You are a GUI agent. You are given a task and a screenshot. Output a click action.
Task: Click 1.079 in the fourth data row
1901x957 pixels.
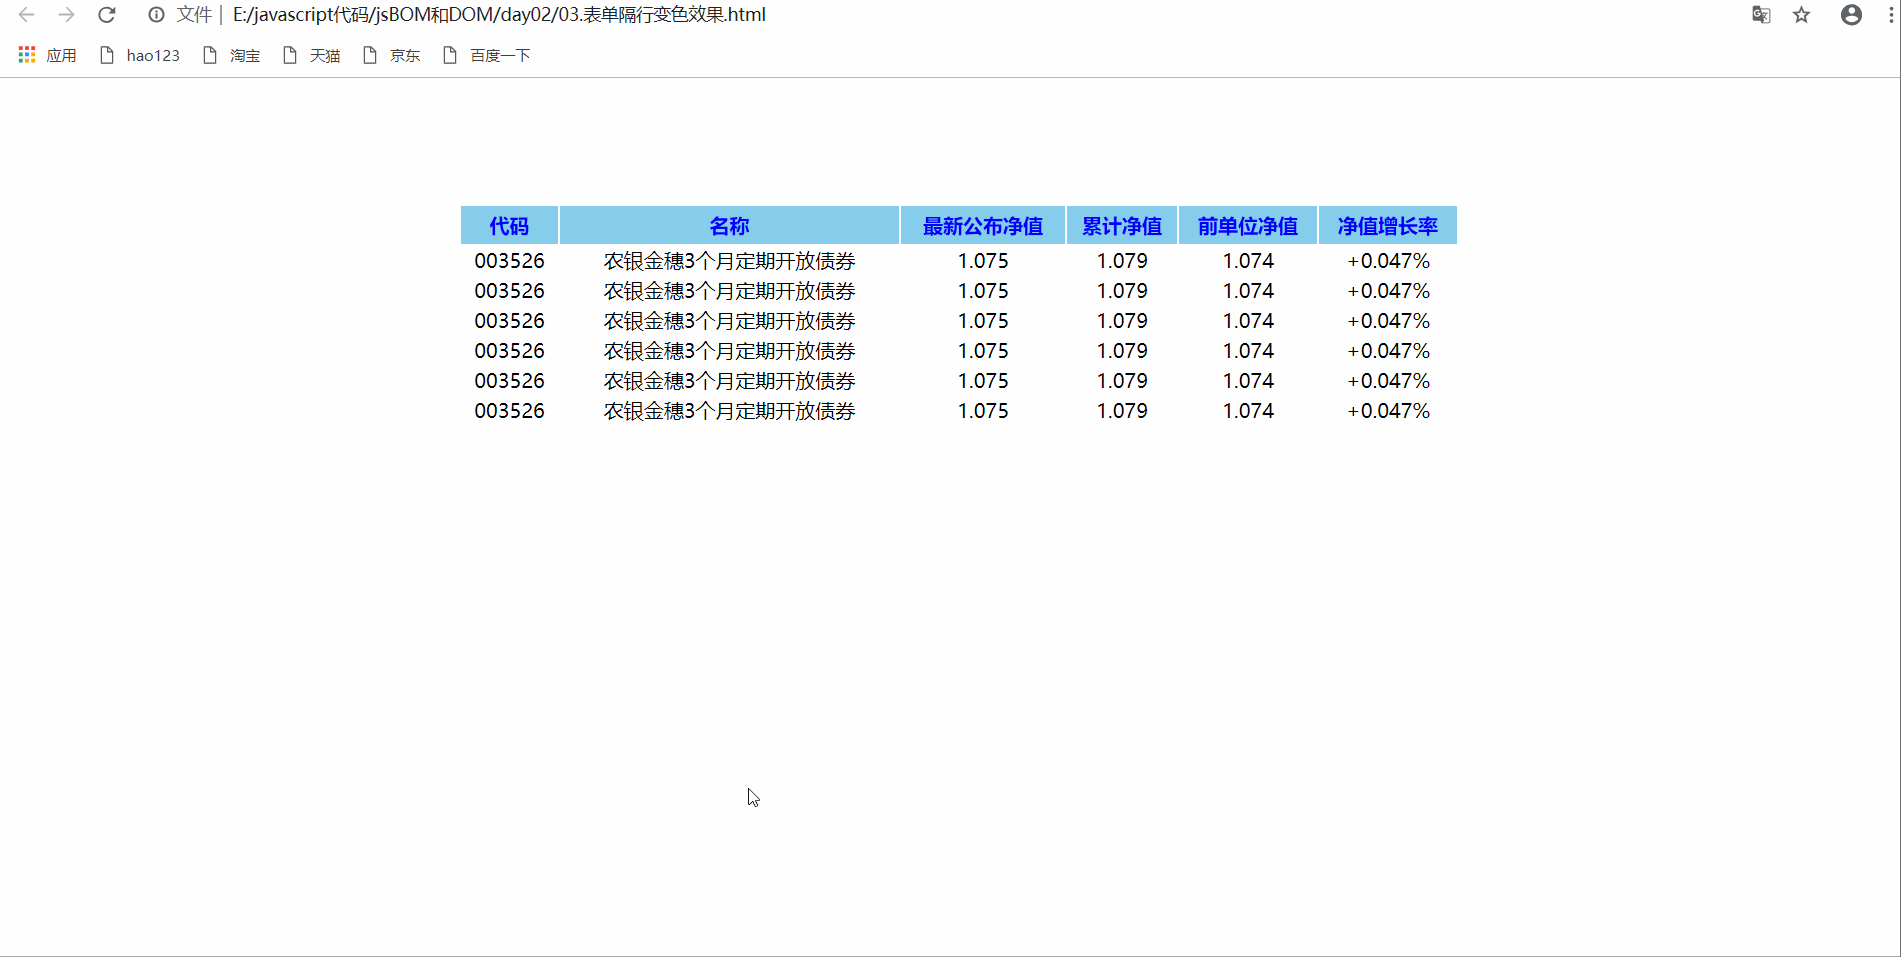click(1122, 351)
